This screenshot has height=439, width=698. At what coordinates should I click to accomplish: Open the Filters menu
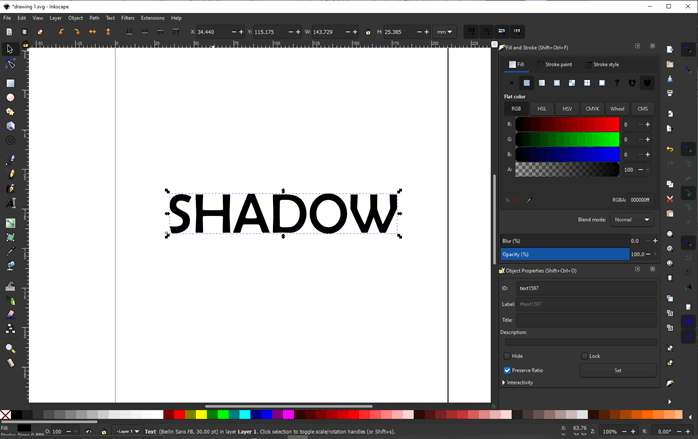(x=128, y=18)
